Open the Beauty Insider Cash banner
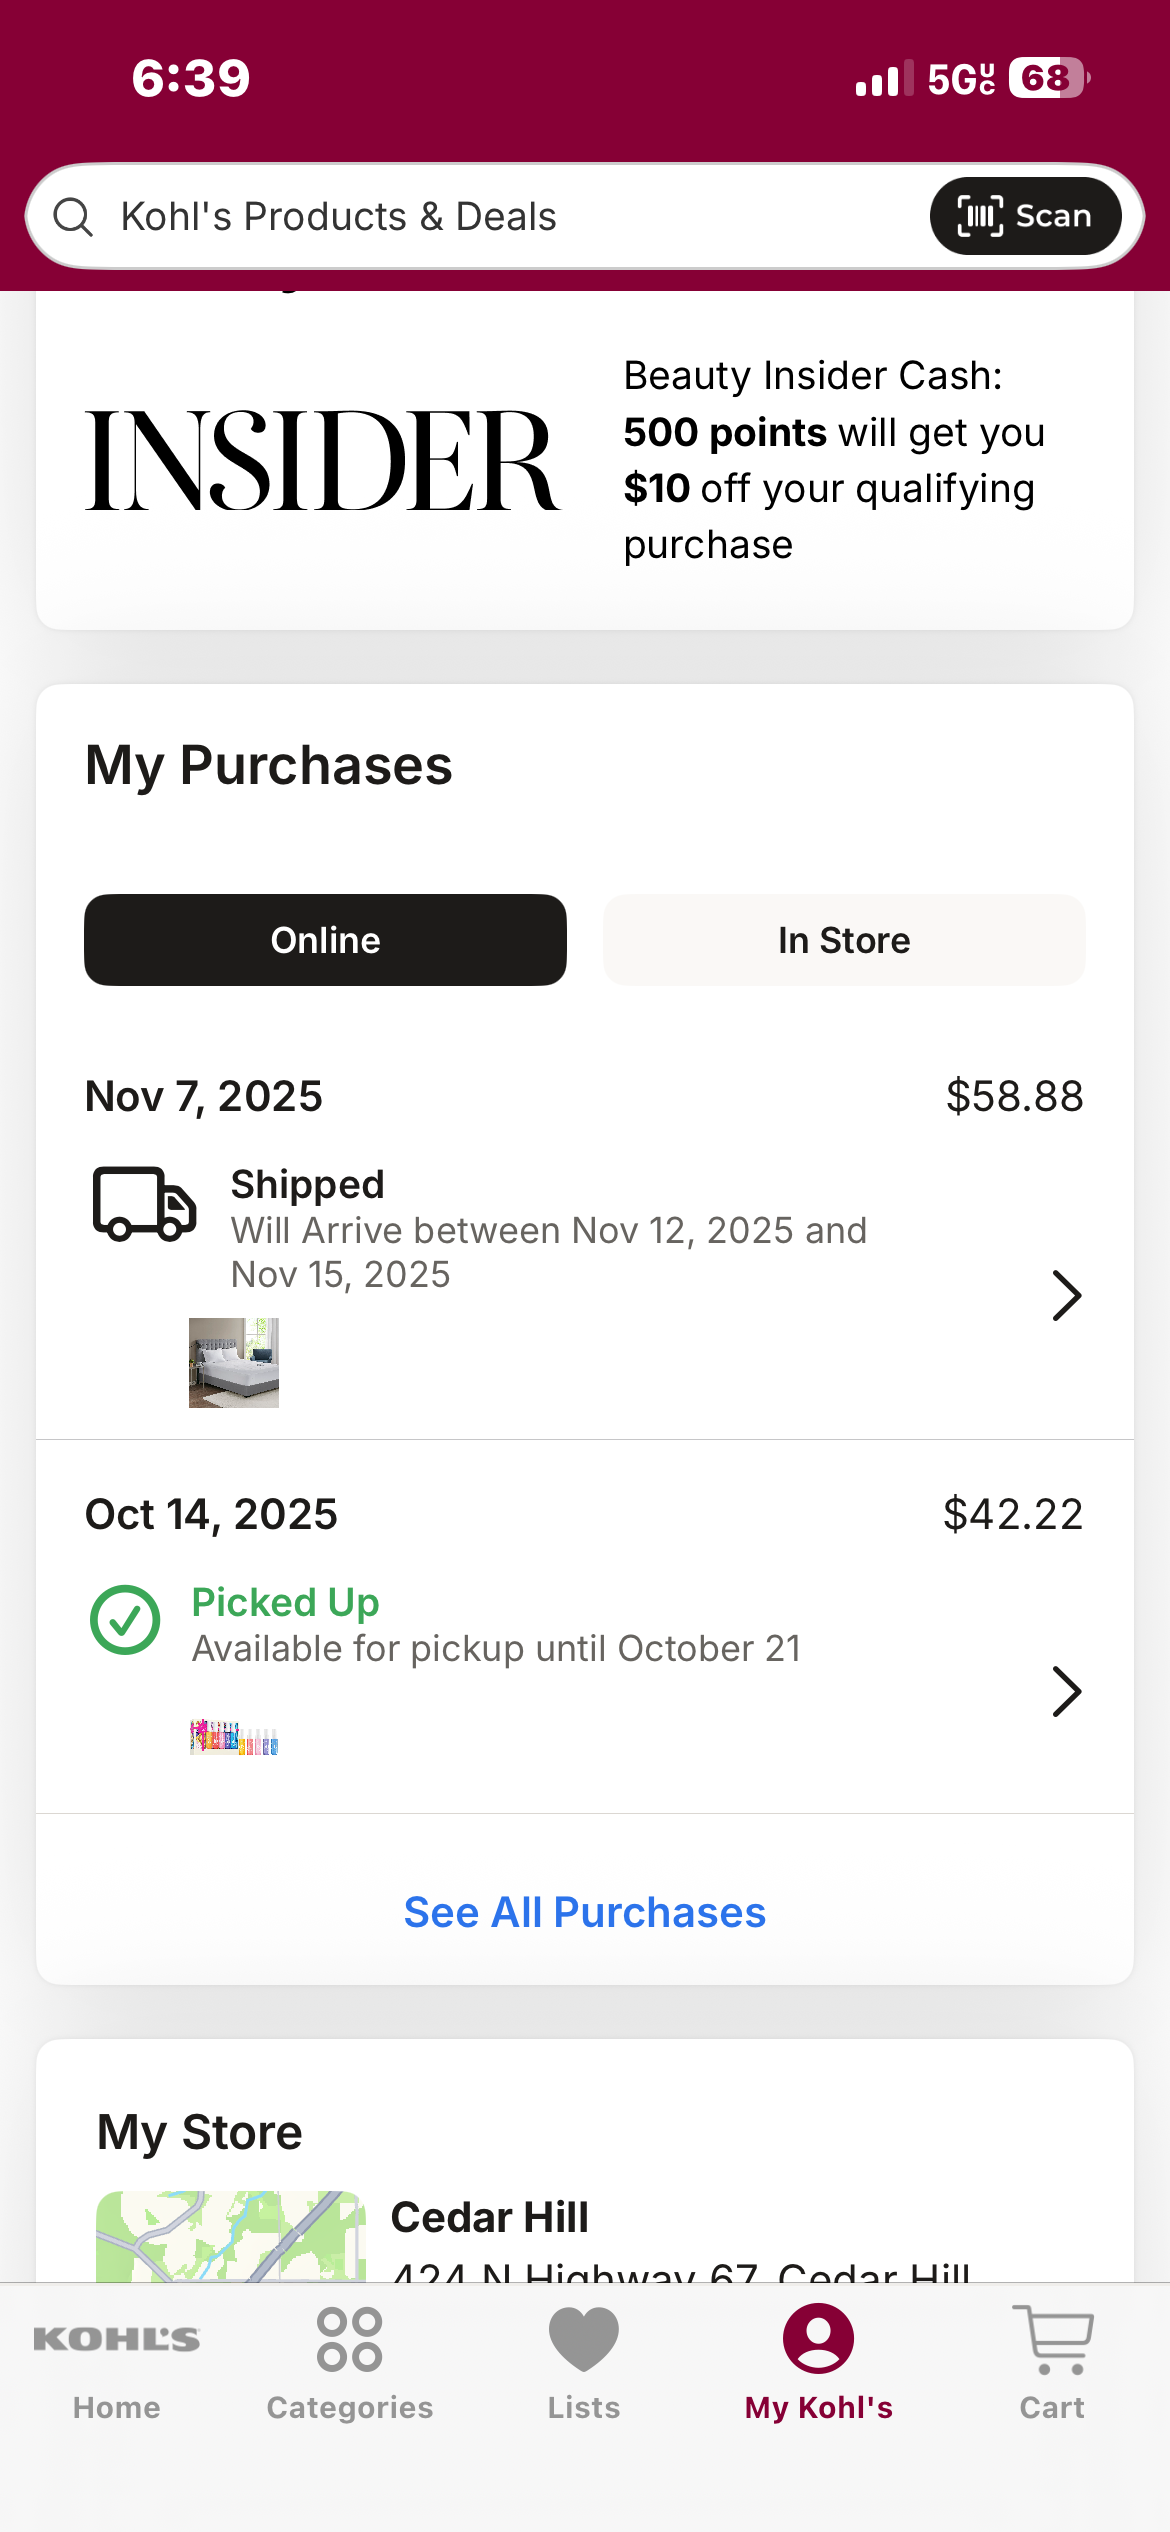 [585, 460]
